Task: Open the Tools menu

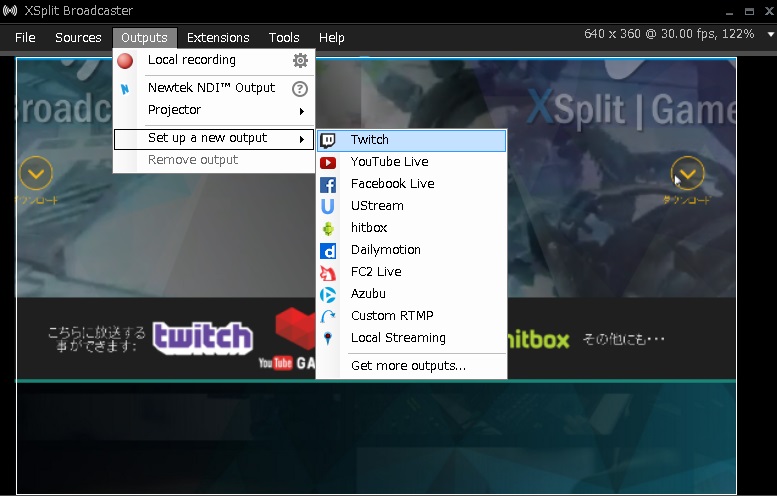Action: pos(284,38)
